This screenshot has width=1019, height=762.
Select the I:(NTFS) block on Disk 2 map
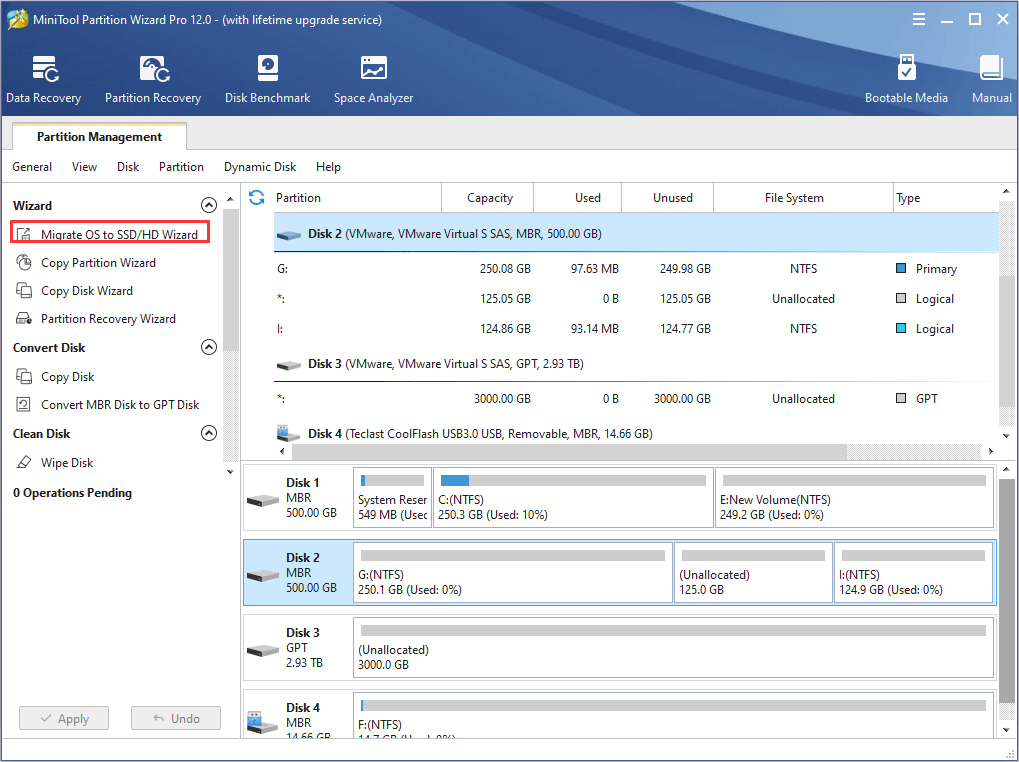pyautogui.click(x=914, y=572)
